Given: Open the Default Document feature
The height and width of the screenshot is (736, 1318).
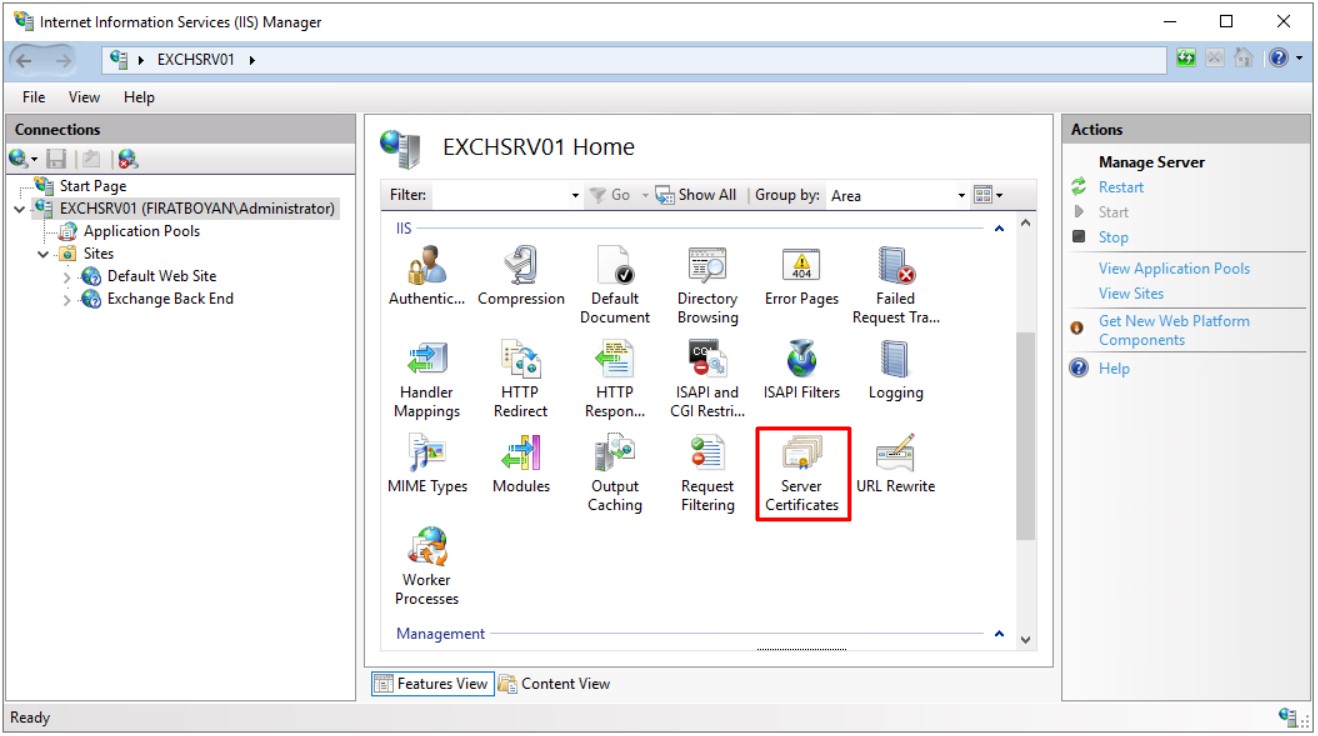Looking at the screenshot, I should (614, 286).
